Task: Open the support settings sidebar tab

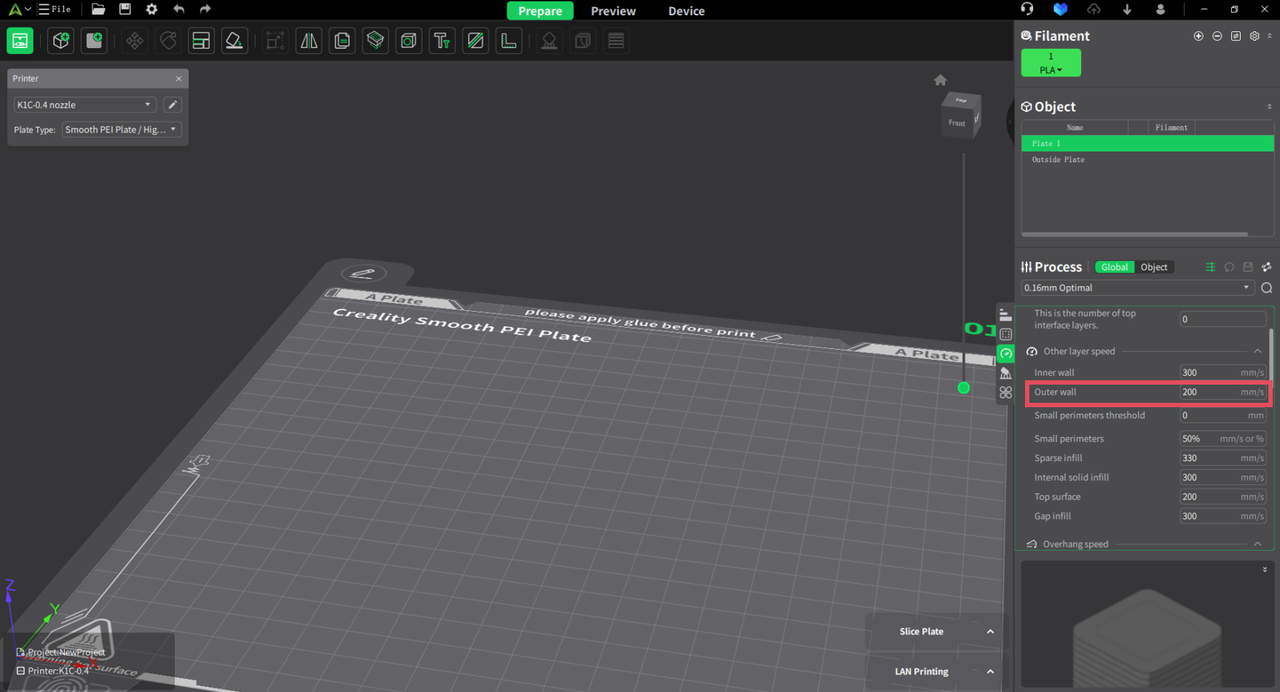Action: click(x=1006, y=373)
